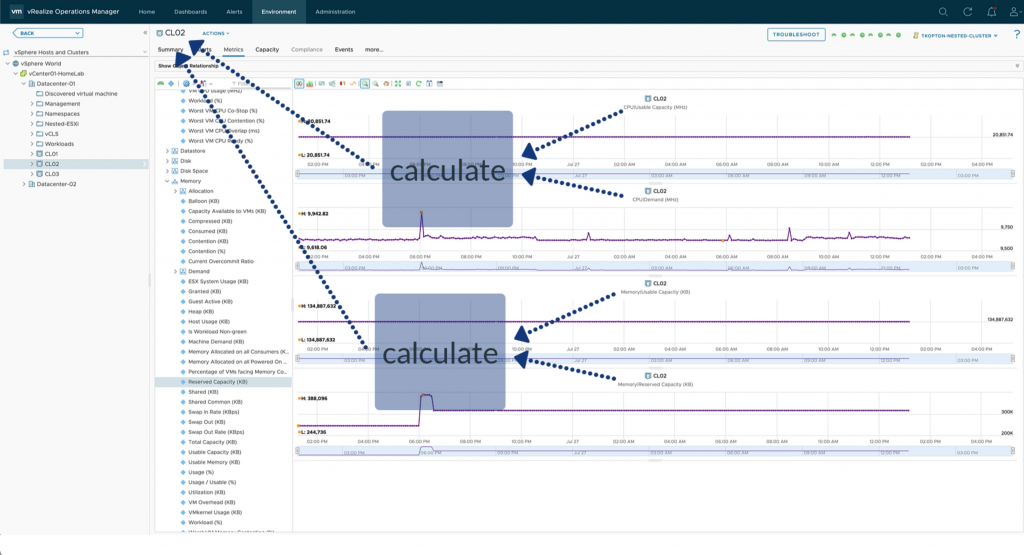Select Usable Capacity (KB) memory metric

pos(215,452)
